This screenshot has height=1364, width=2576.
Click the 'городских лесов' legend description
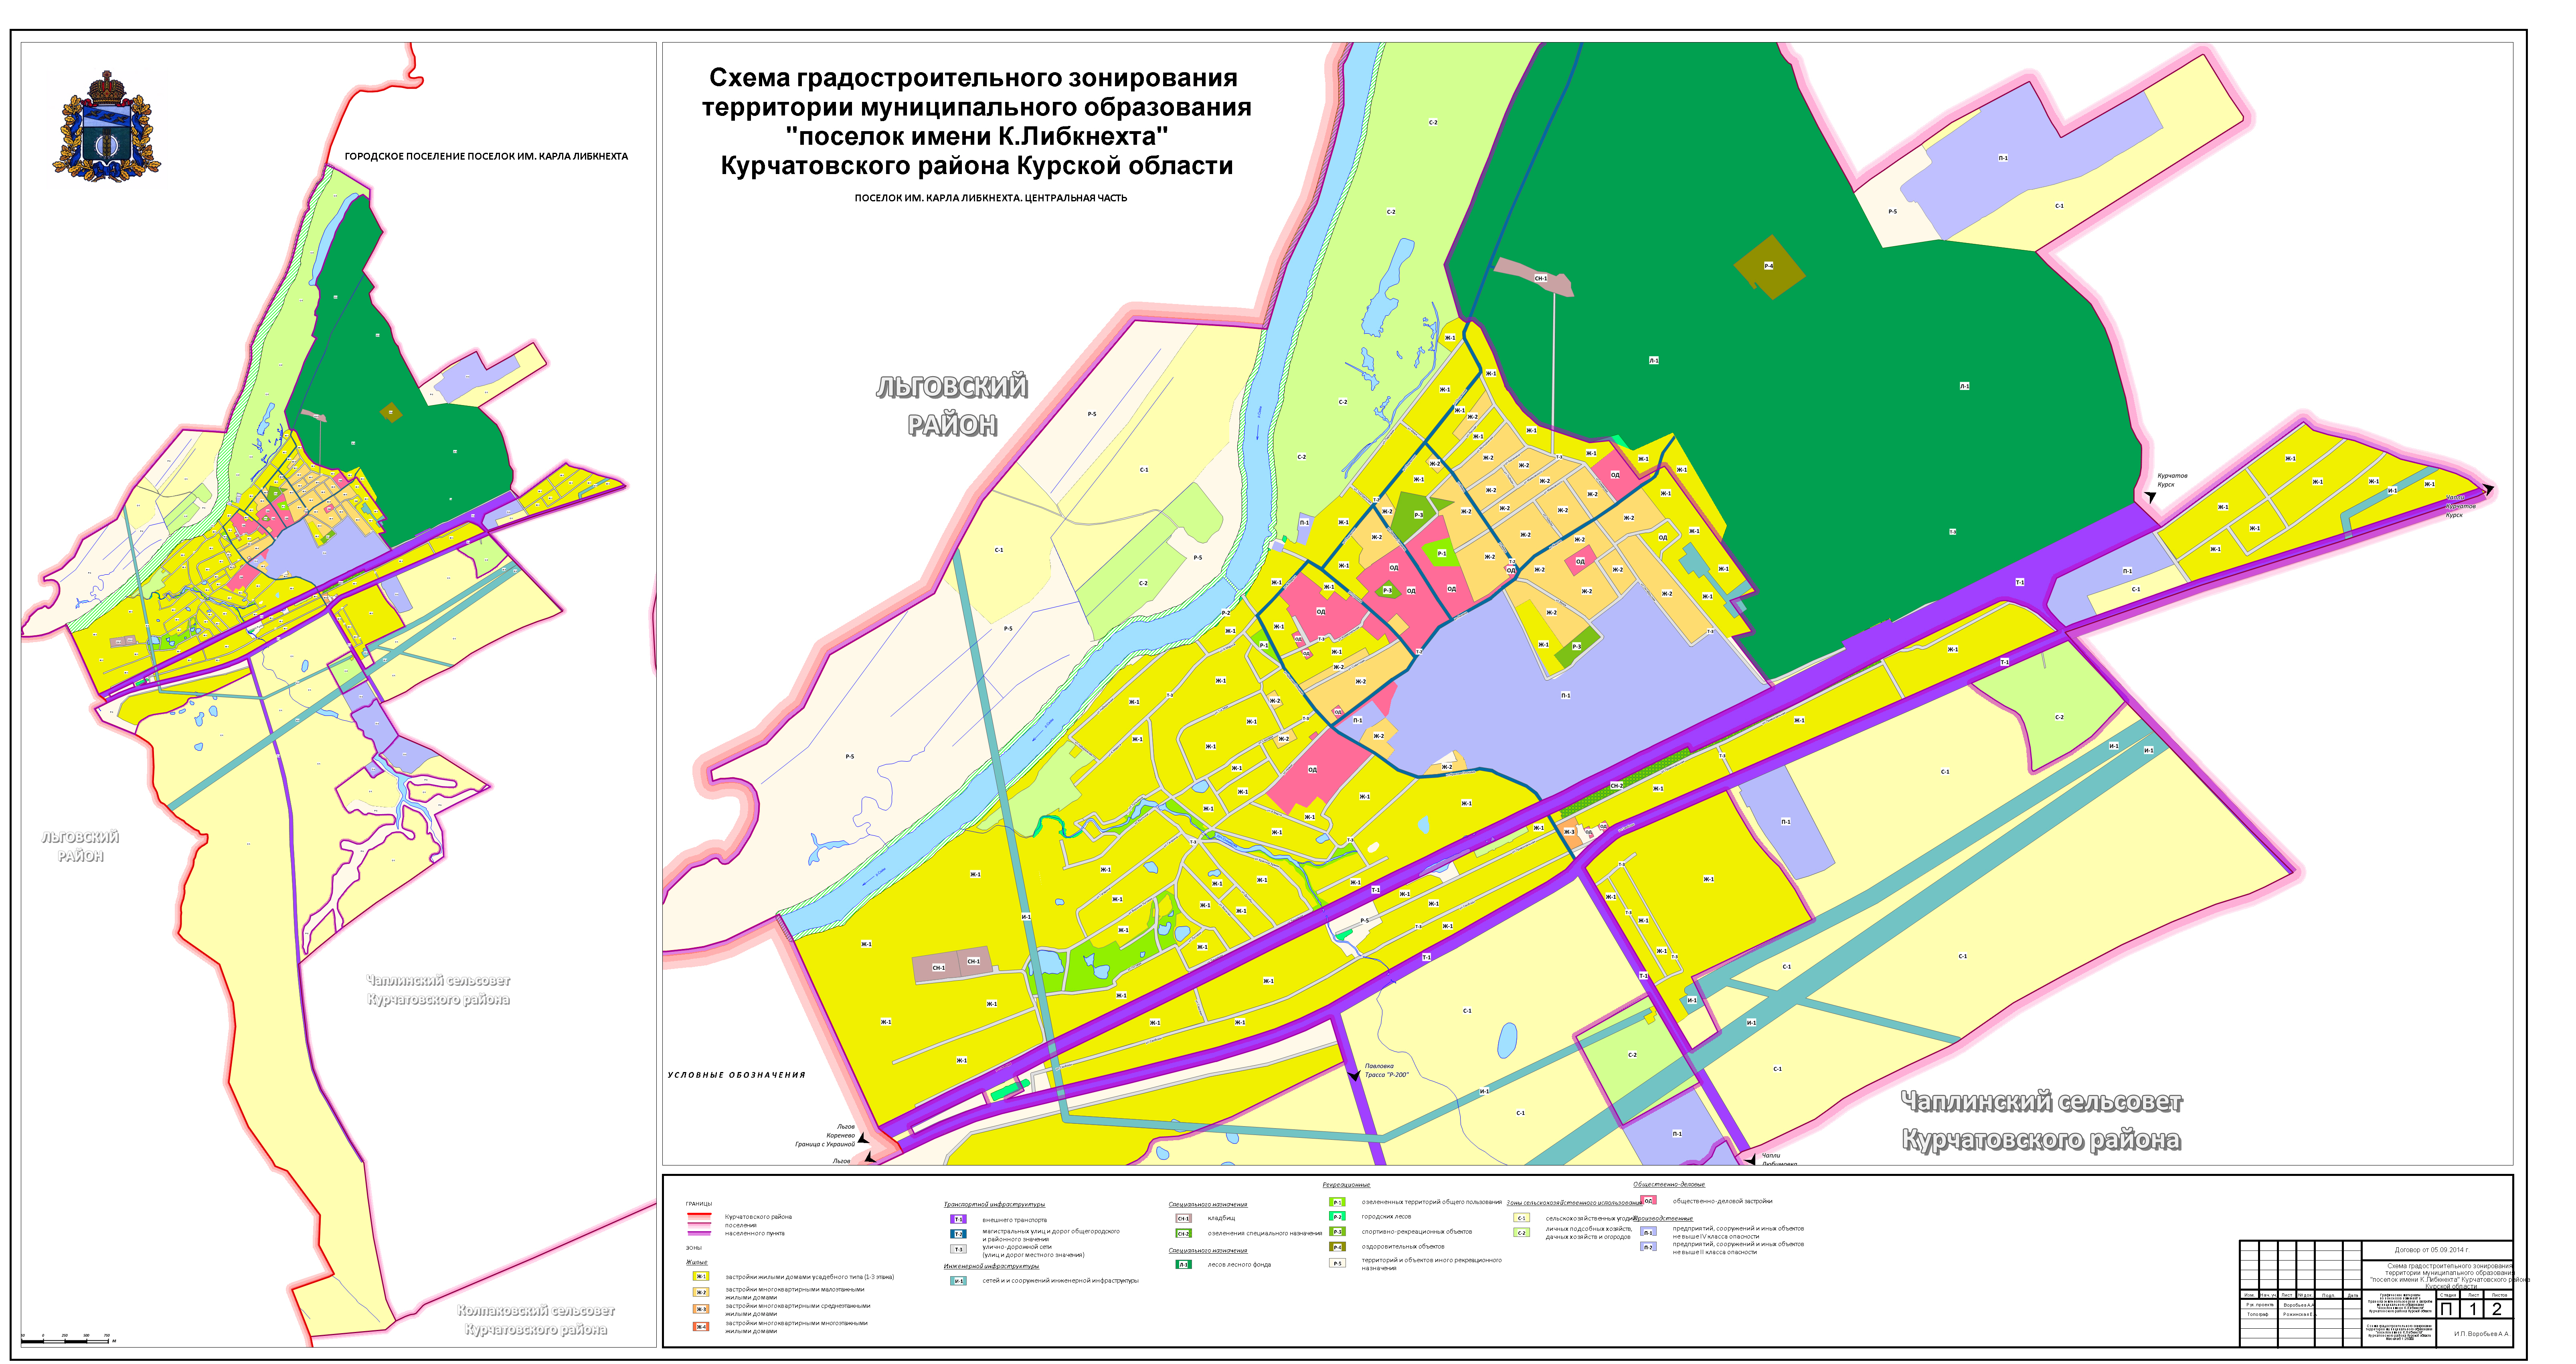(x=1386, y=1217)
